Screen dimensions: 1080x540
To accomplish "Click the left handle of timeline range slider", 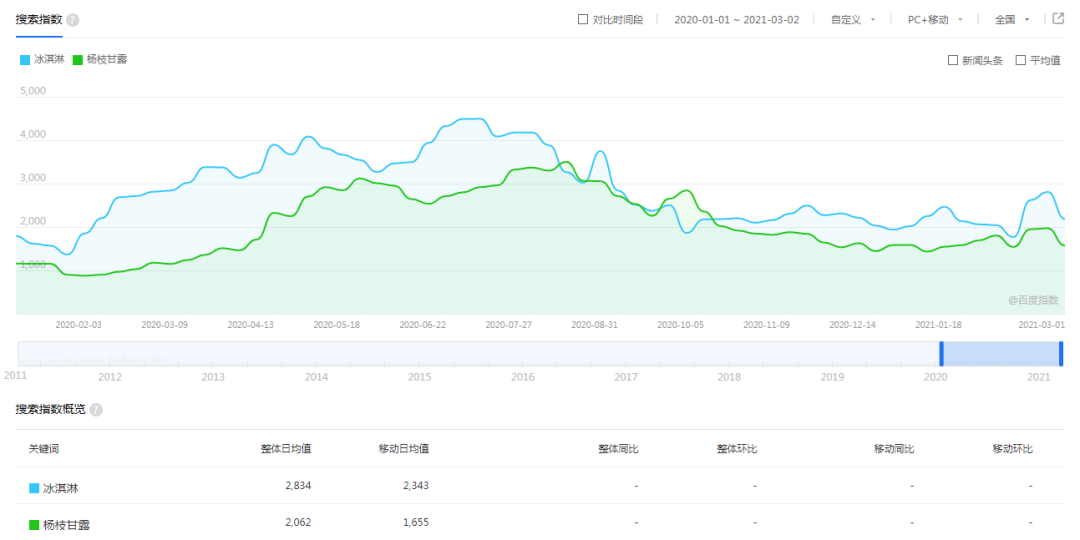I will point(940,353).
